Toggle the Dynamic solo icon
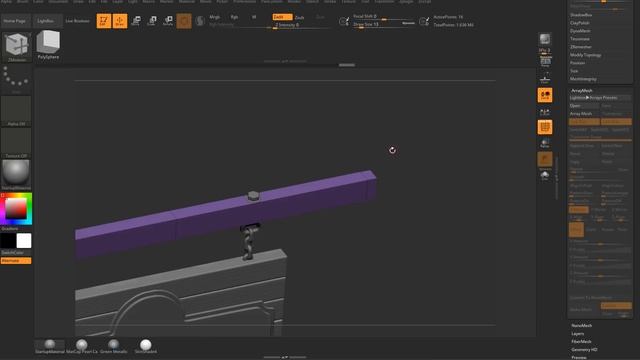Image resolution: width=640 pixels, height=360 pixels. coord(545,160)
